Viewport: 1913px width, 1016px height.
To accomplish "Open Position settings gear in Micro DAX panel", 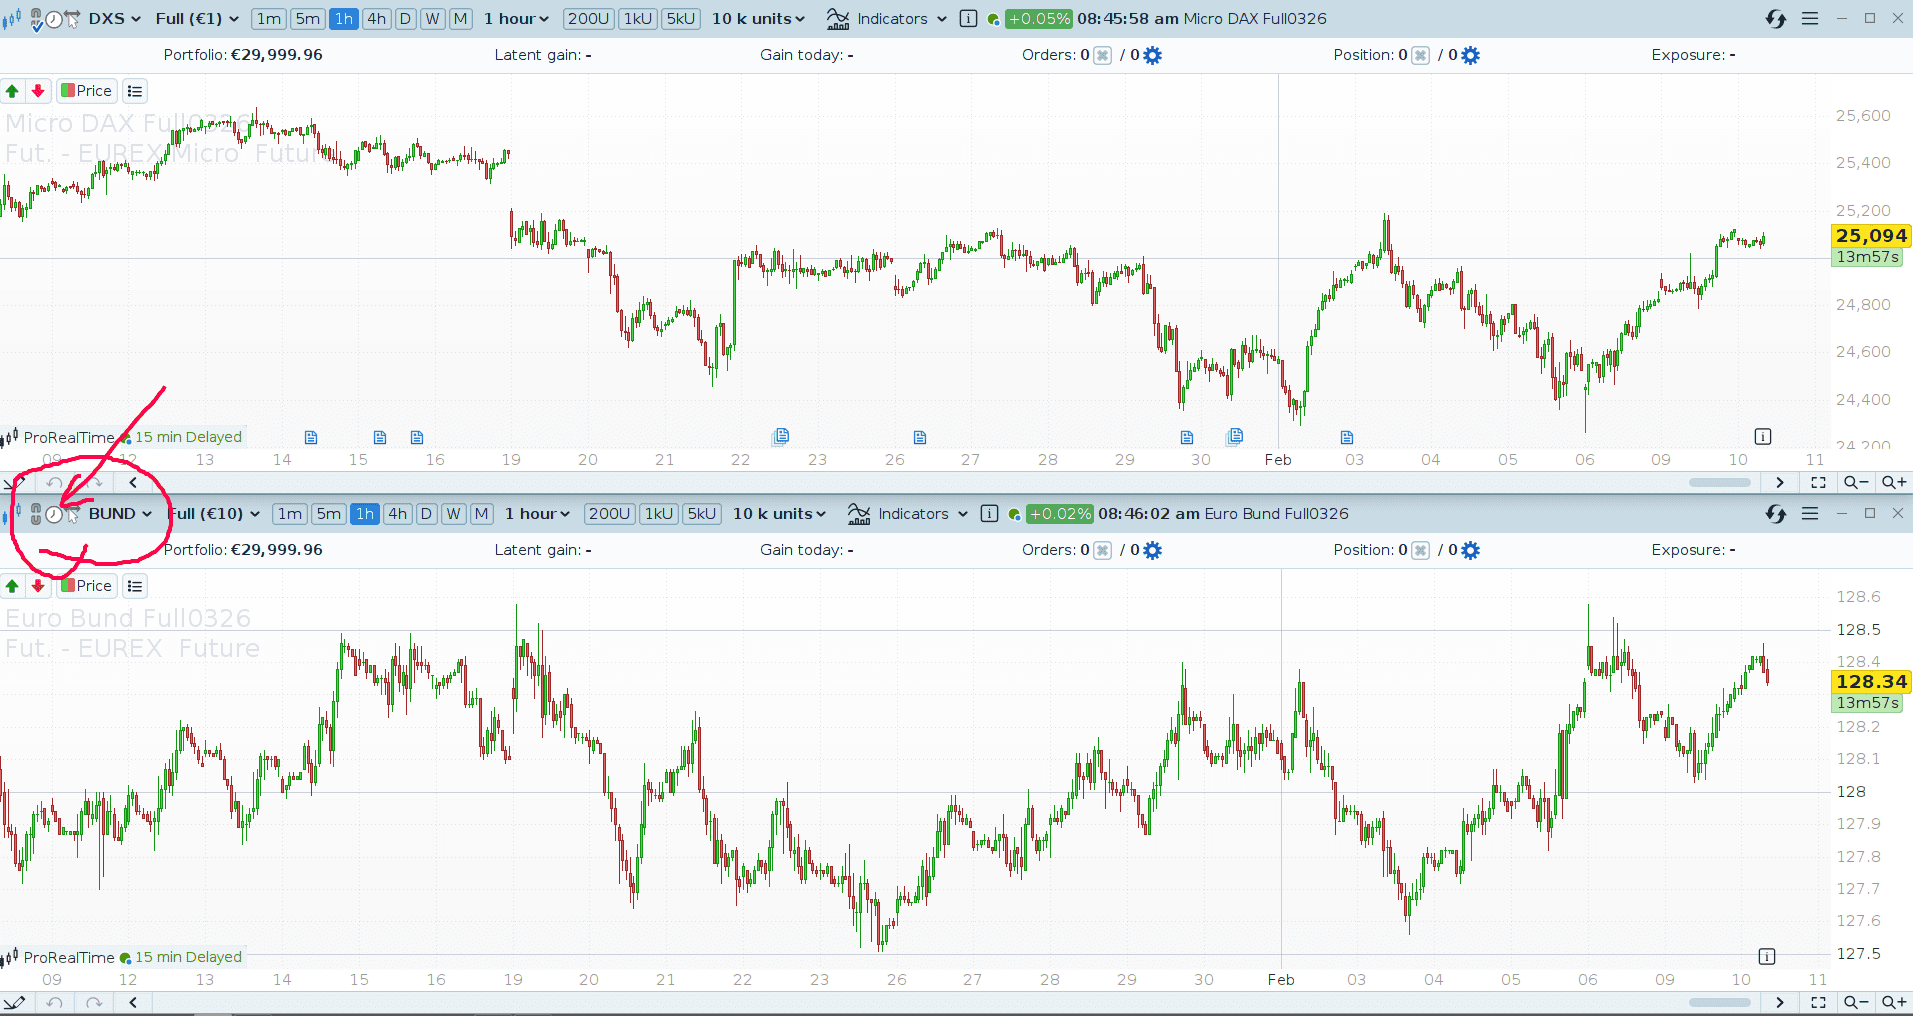I will pyautogui.click(x=1470, y=55).
